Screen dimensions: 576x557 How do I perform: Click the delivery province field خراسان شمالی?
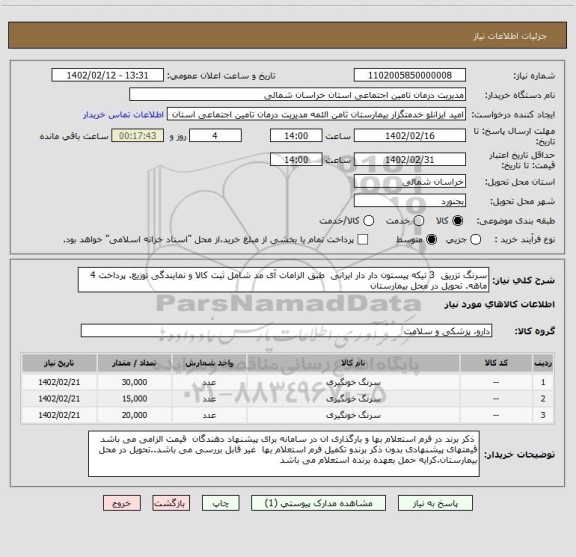coord(410,182)
